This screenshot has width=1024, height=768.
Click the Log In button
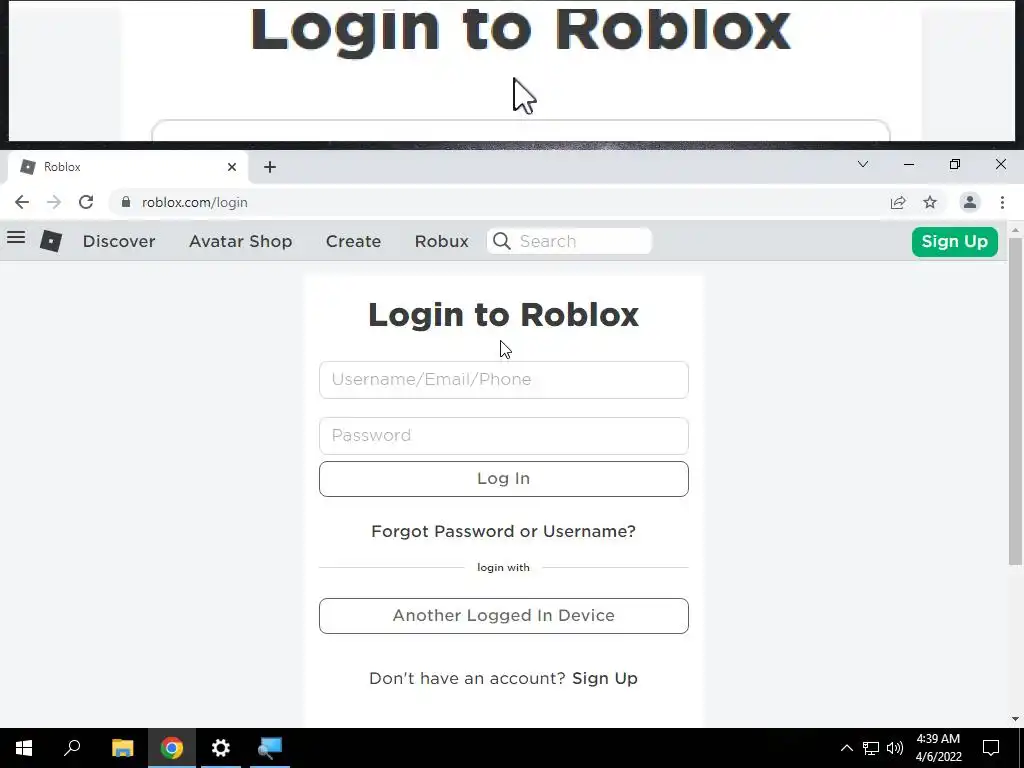[x=504, y=479]
